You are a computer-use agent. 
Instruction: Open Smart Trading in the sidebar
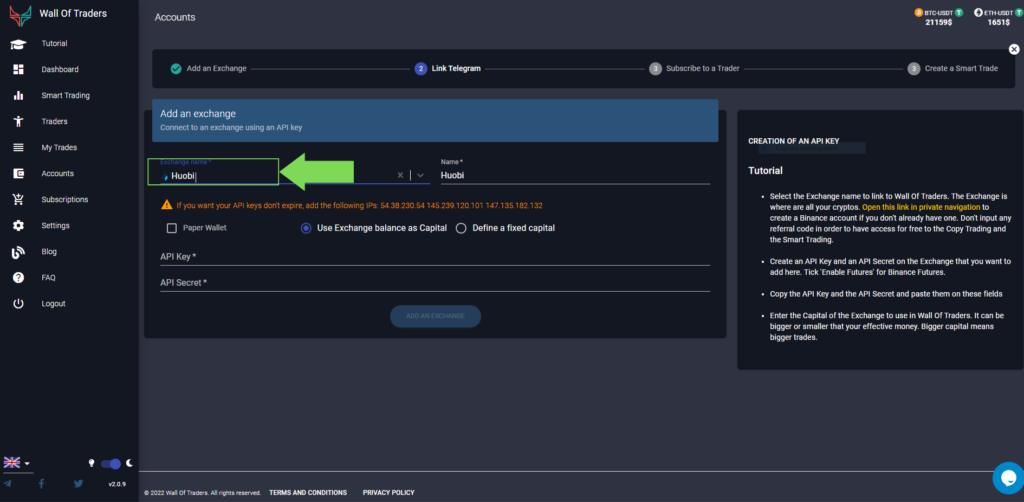[66, 95]
